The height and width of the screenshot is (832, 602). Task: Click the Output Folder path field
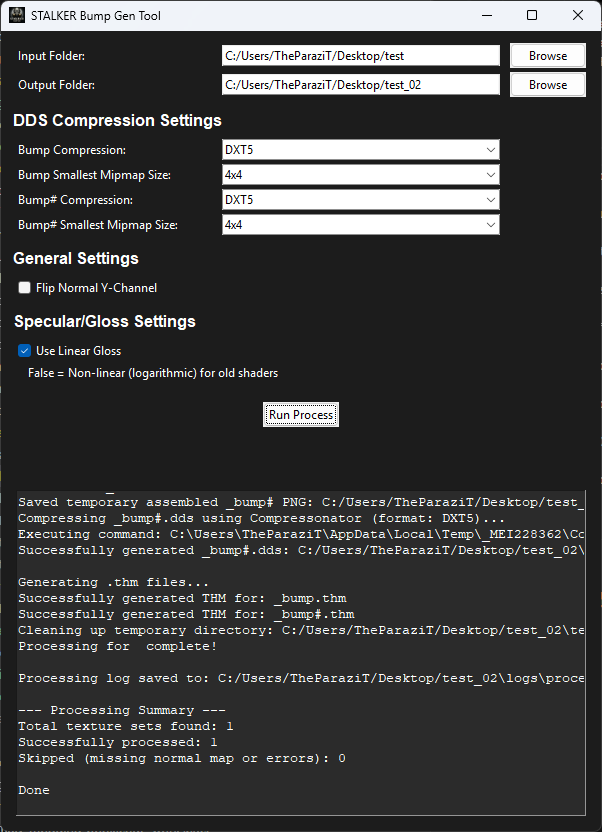[x=360, y=85]
